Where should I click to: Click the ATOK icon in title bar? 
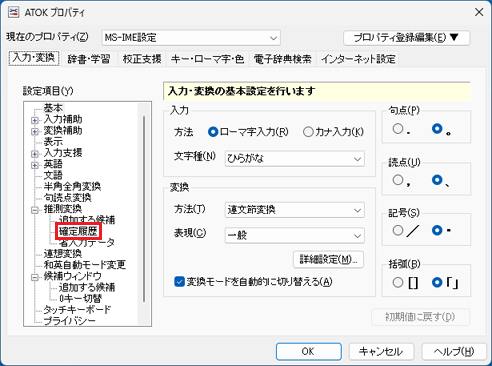[x=14, y=12]
